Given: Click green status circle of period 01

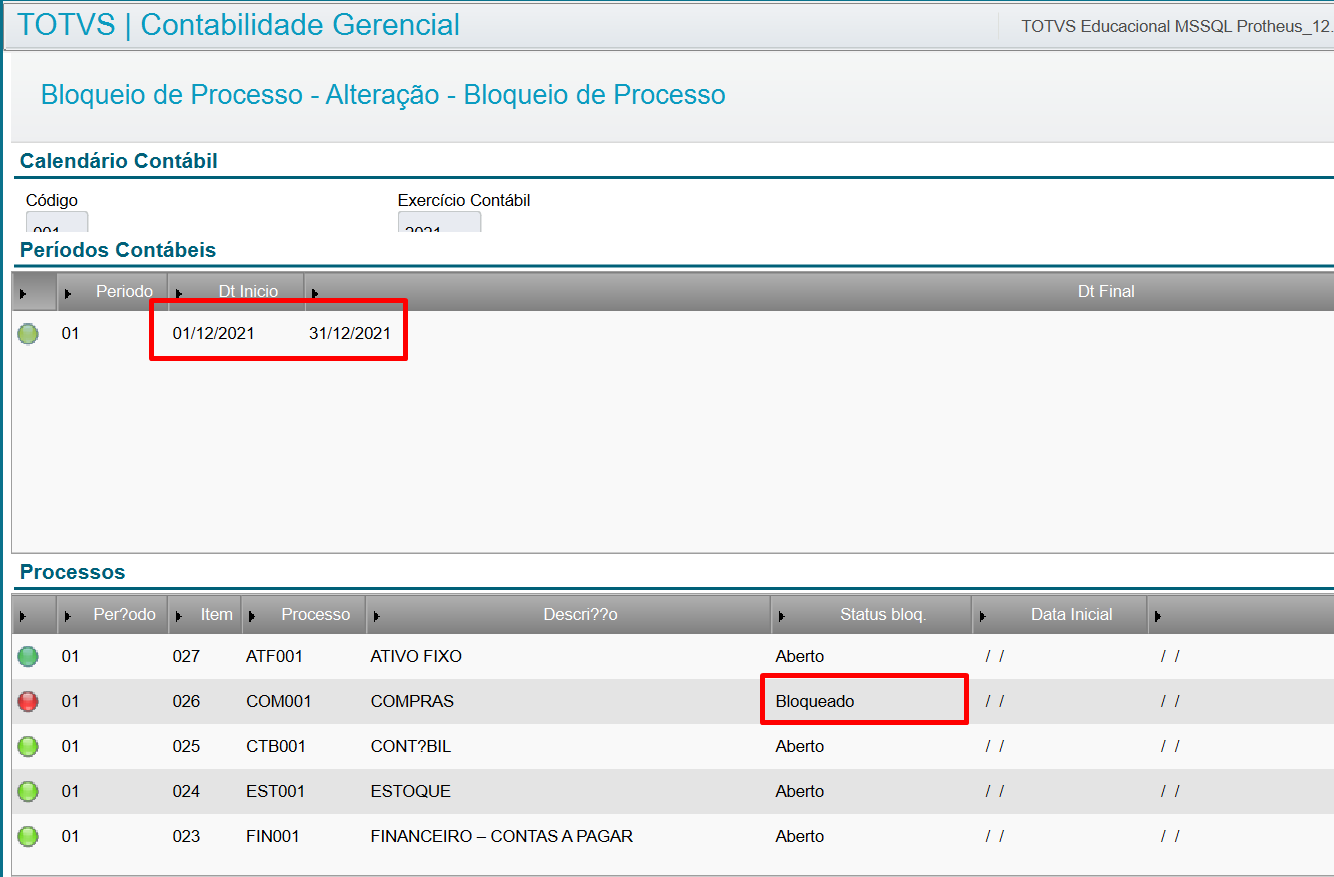Looking at the screenshot, I should 28,334.
